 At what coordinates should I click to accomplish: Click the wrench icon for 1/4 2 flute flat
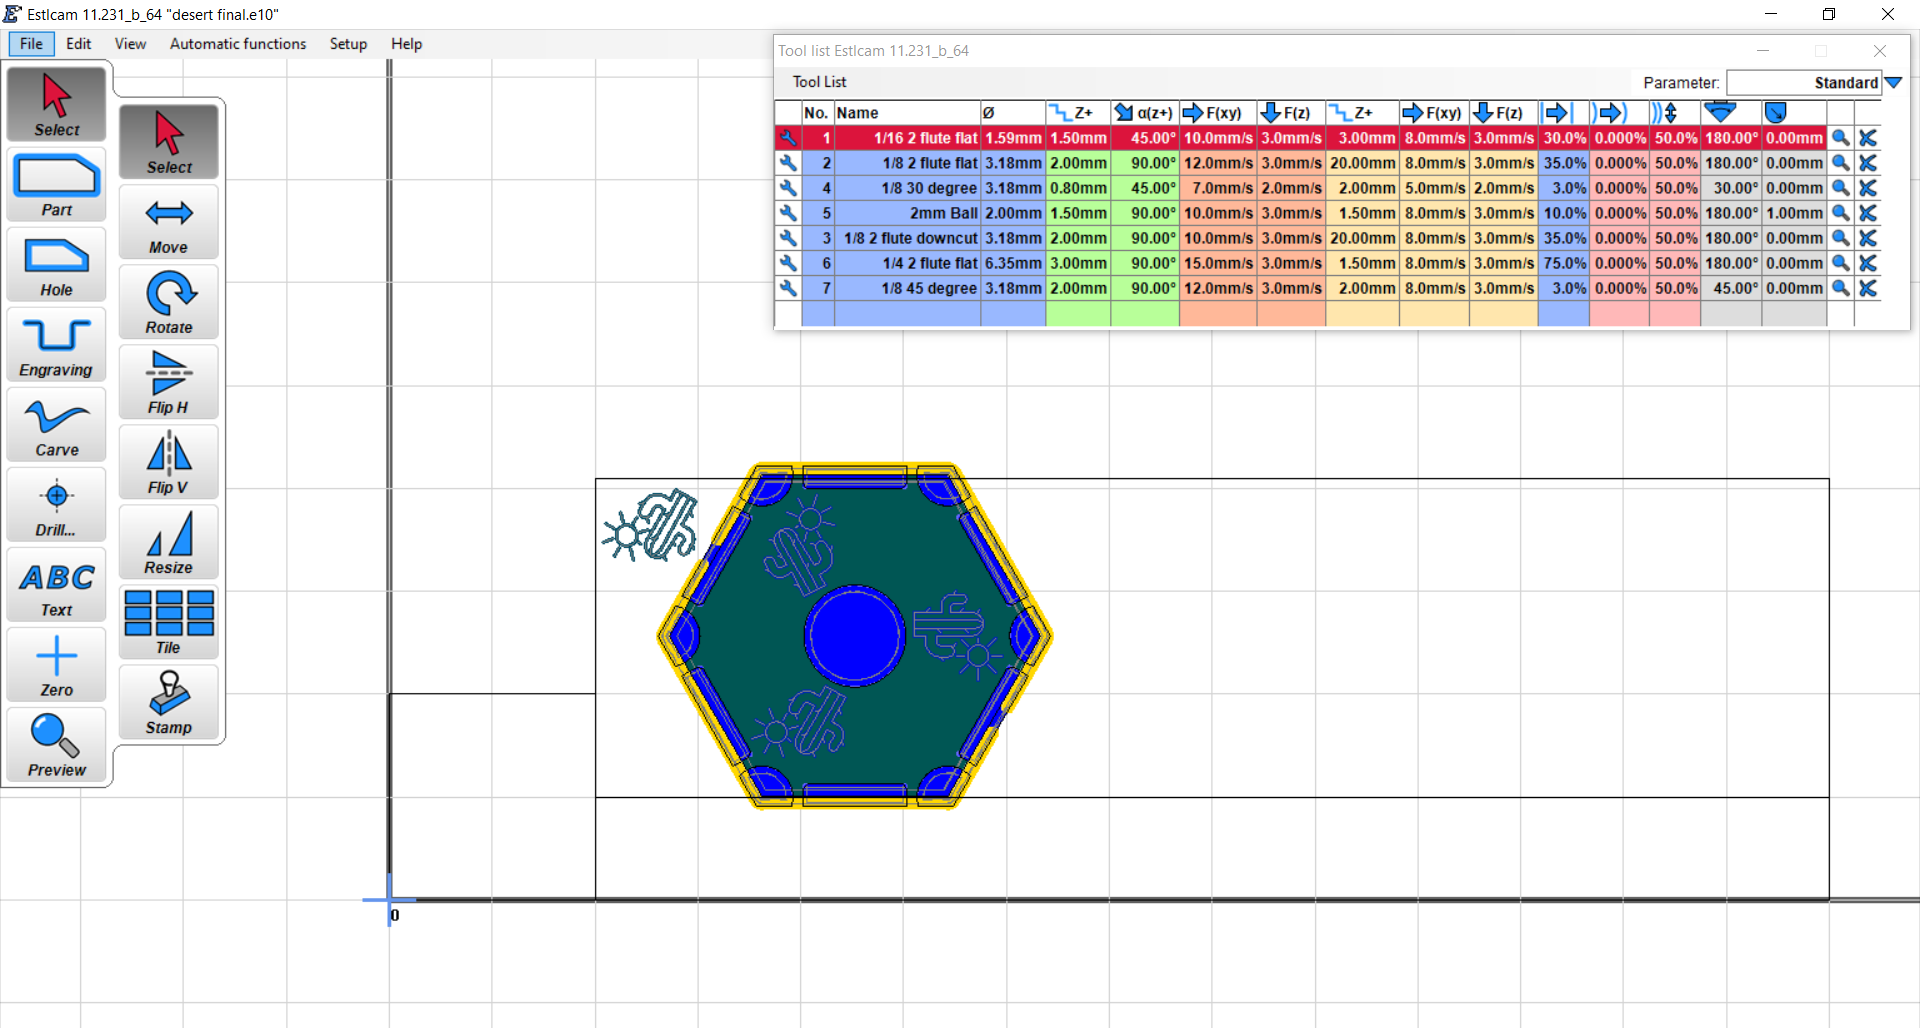788,263
